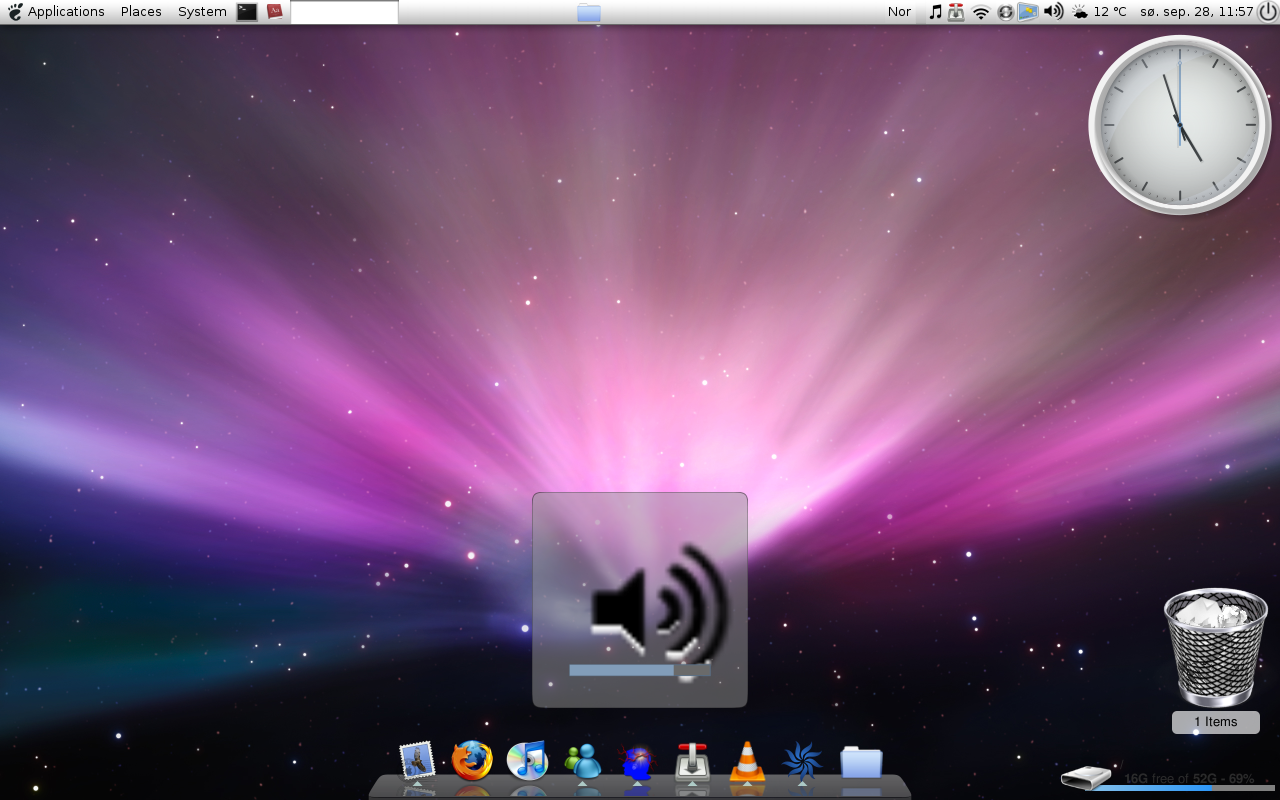This screenshot has height=800, width=1280.
Task: Click the weather cloud icon
Action: pos(1080,12)
